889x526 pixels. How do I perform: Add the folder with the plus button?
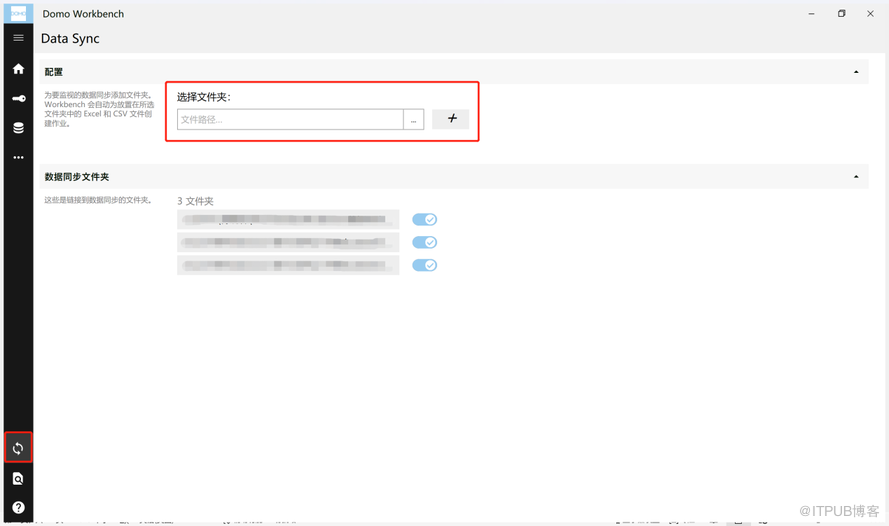coord(451,119)
